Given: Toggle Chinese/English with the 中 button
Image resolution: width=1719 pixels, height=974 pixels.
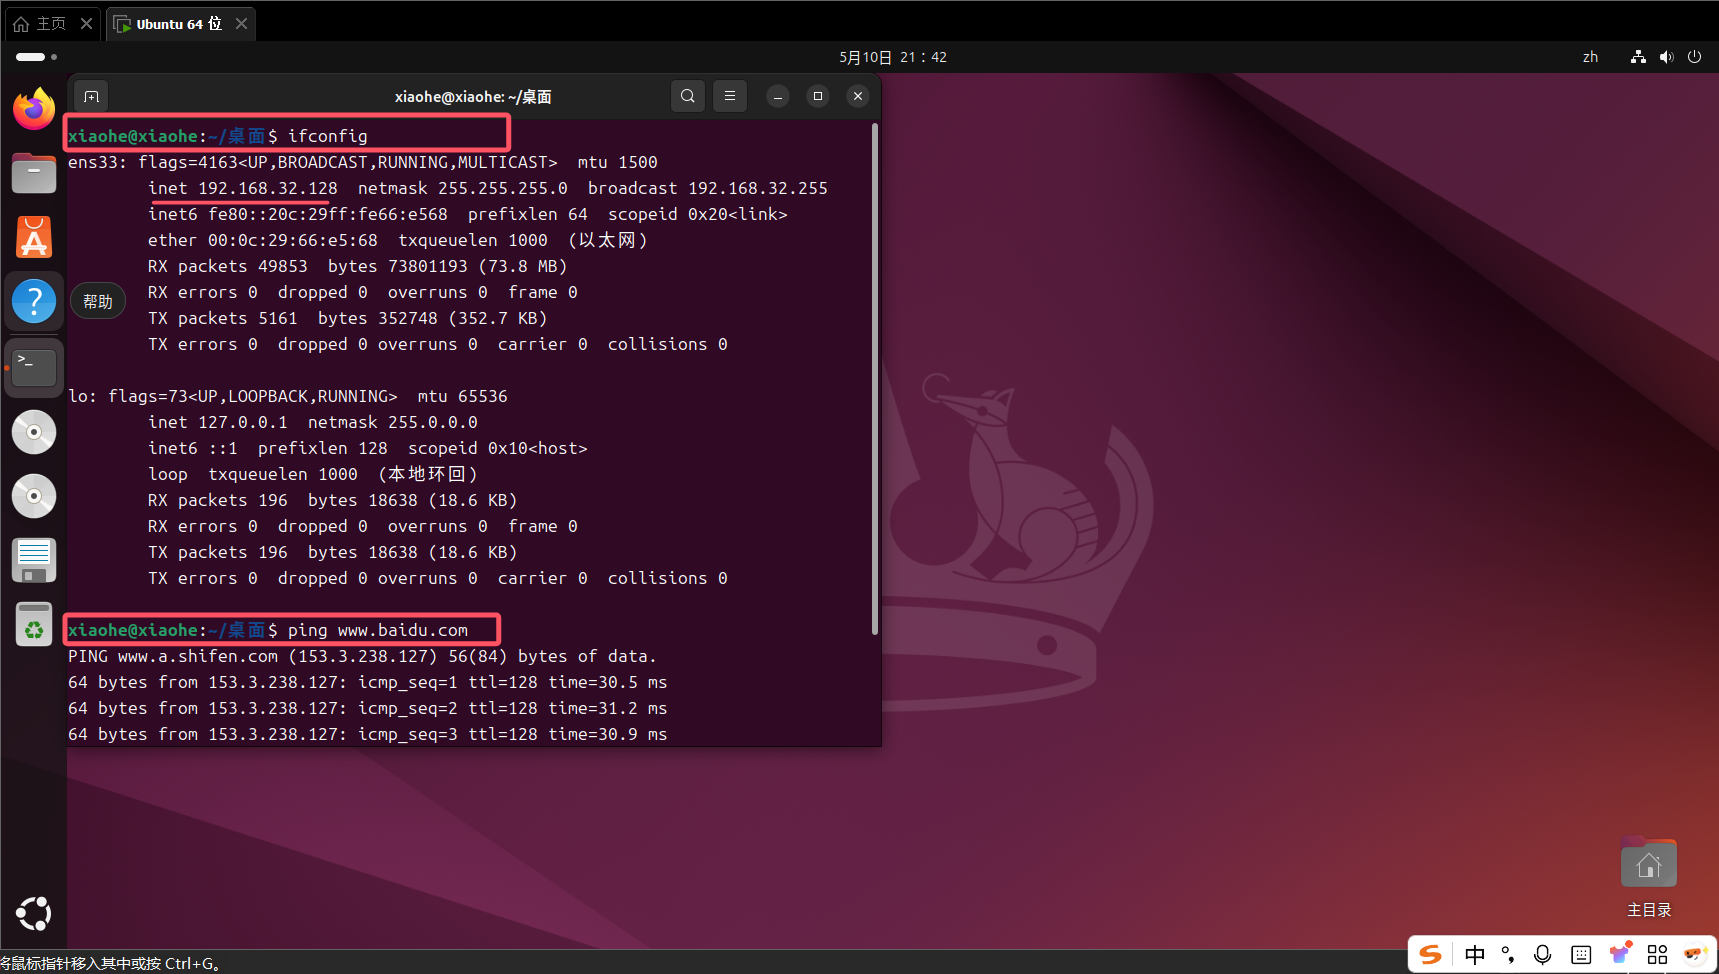Looking at the screenshot, I should (1474, 954).
